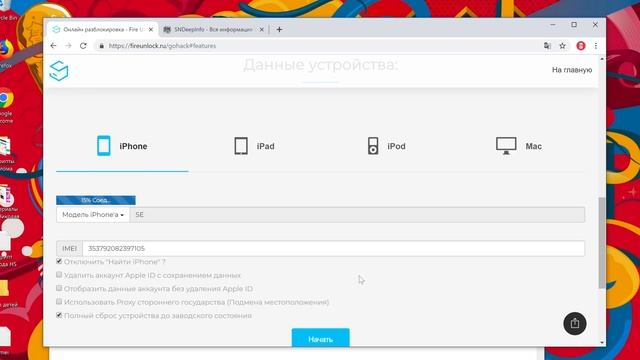Click the scrollbar up arrow

click(602, 59)
